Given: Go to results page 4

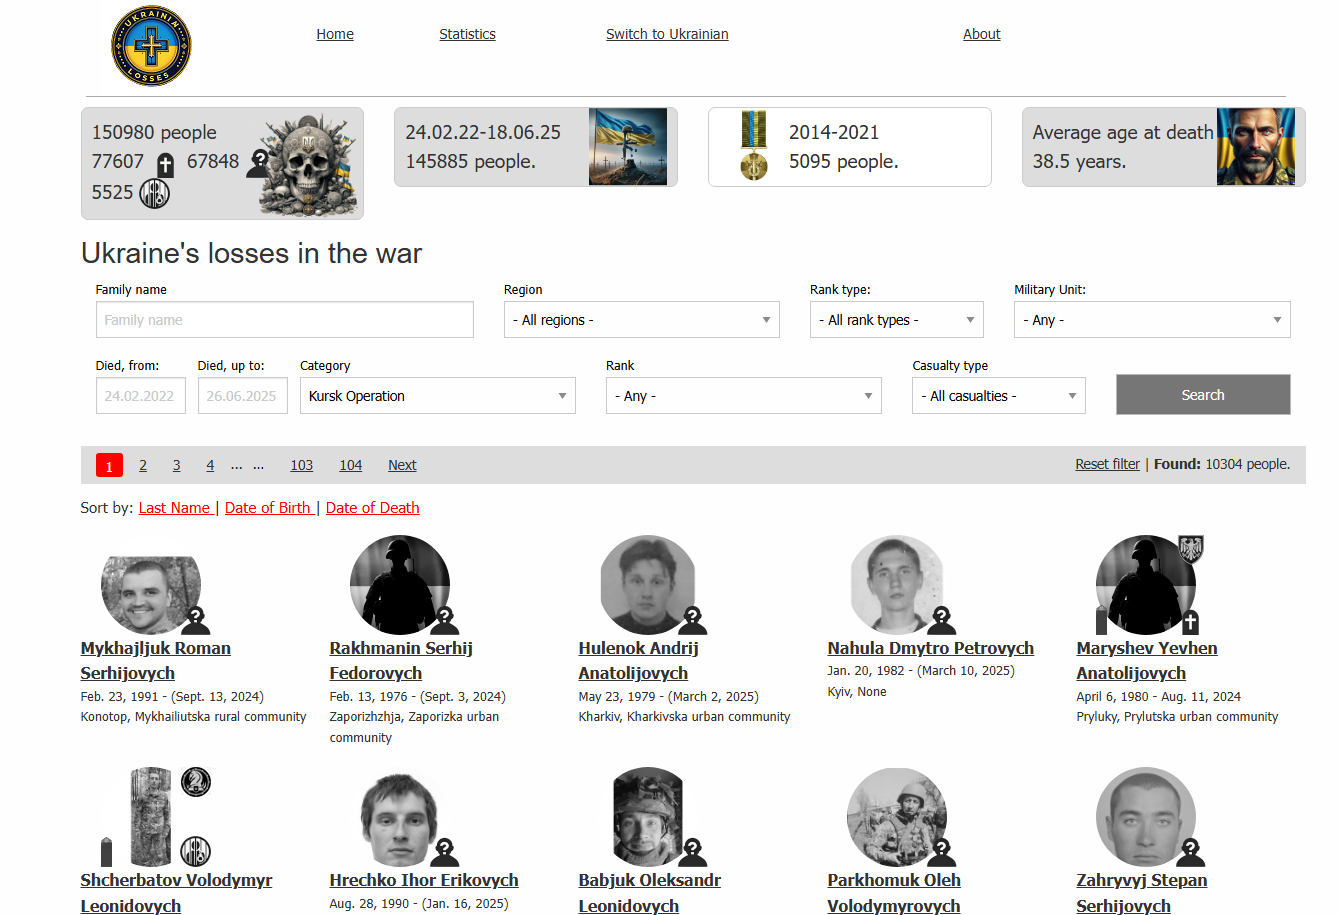Looking at the screenshot, I should coord(210,465).
